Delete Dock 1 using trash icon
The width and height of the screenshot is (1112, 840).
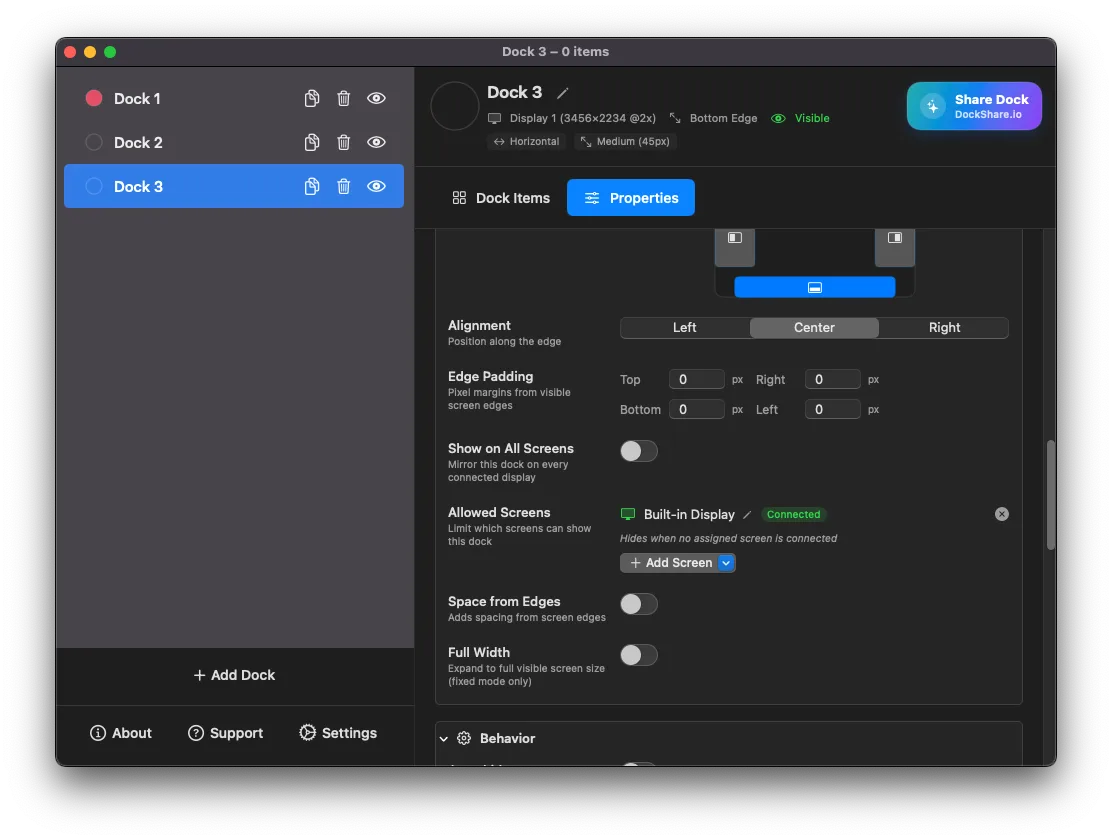point(343,98)
